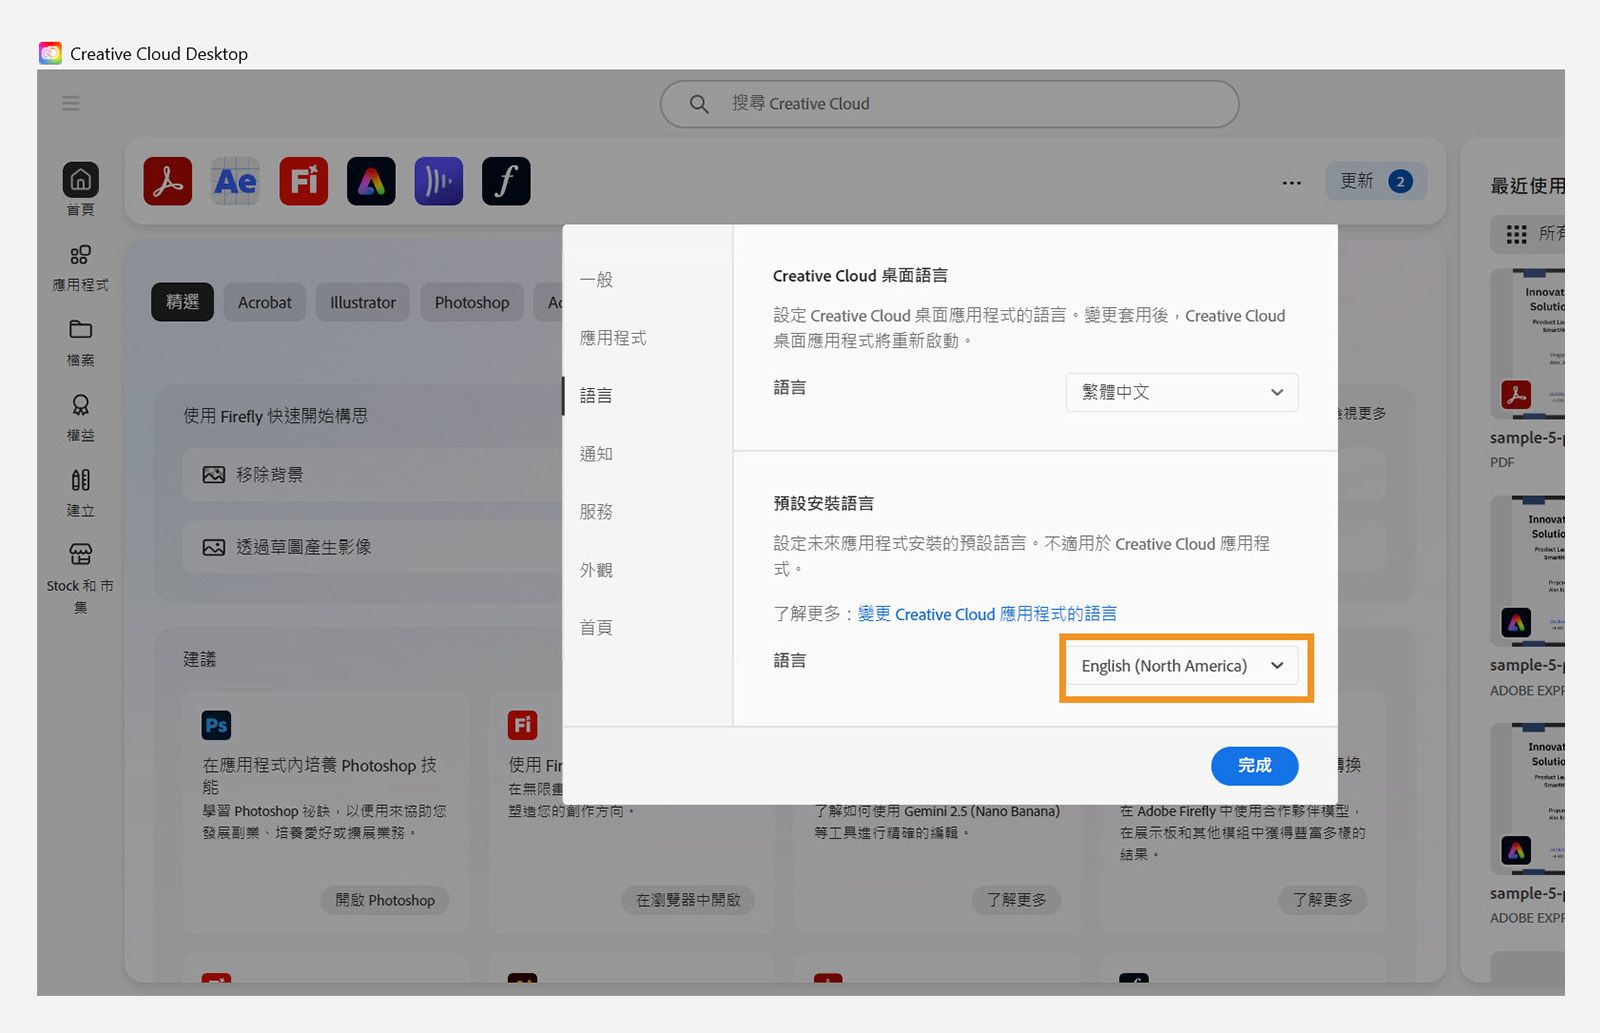The image size is (1600, 1033).
Task: Select the Illustrator filter chip
Action: 363,302
